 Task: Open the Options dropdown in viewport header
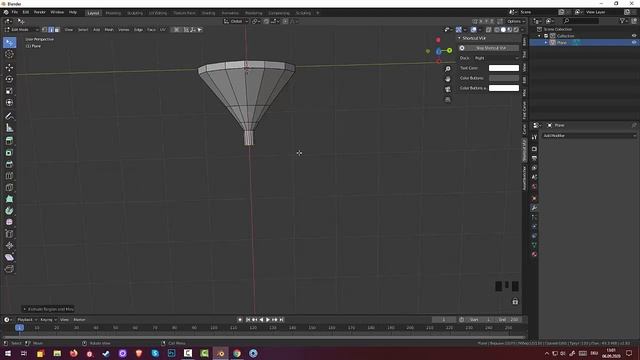[515, 21]
